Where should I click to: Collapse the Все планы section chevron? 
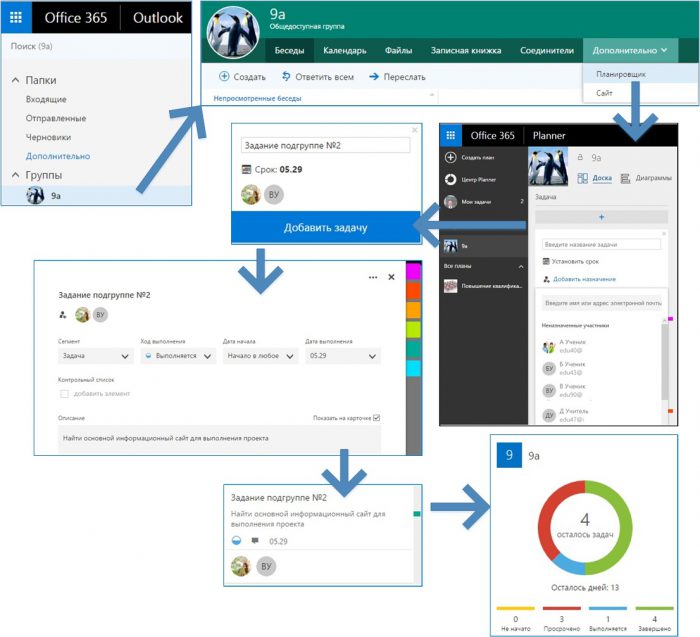[x=521, y=266]
